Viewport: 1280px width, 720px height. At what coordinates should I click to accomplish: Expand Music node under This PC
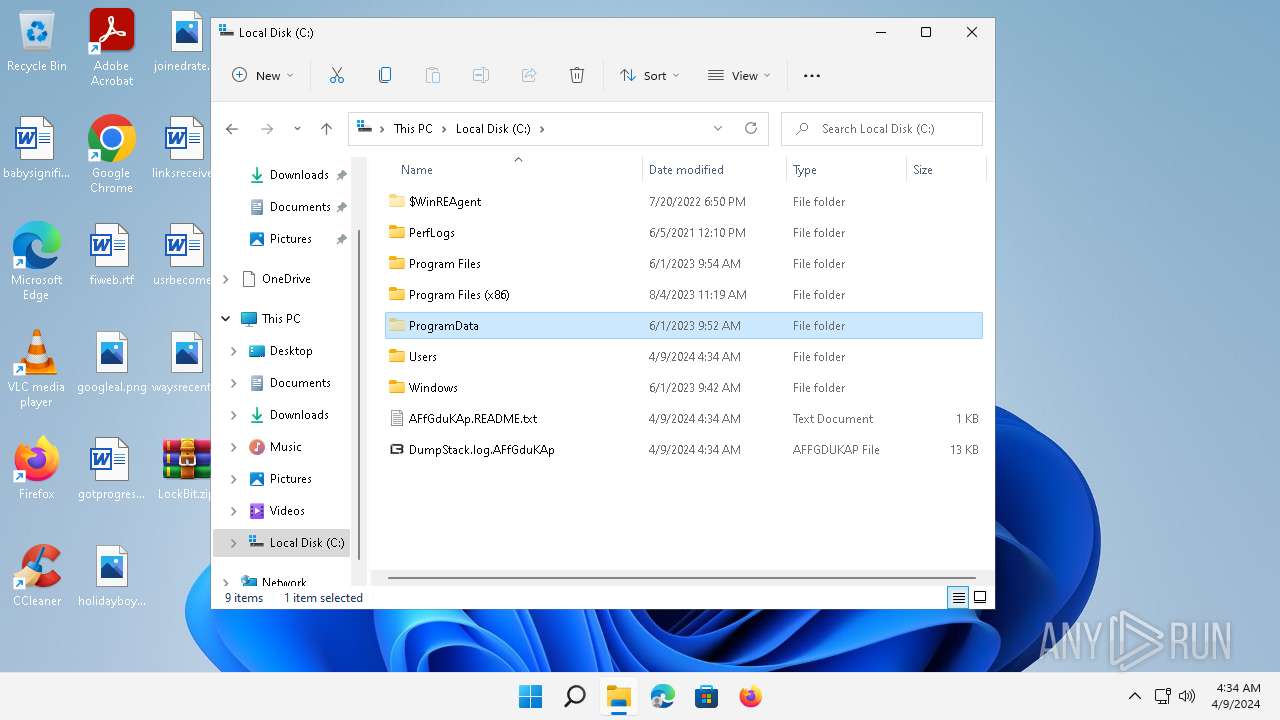coord(233,447)
